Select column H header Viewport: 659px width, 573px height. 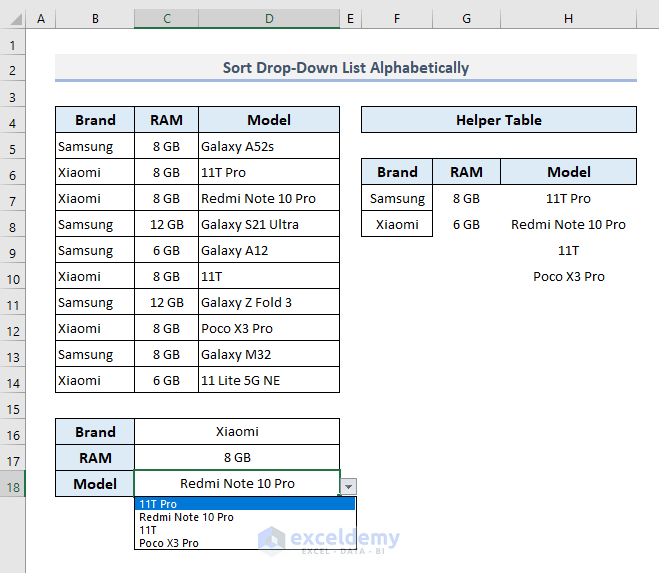[568, 19]
